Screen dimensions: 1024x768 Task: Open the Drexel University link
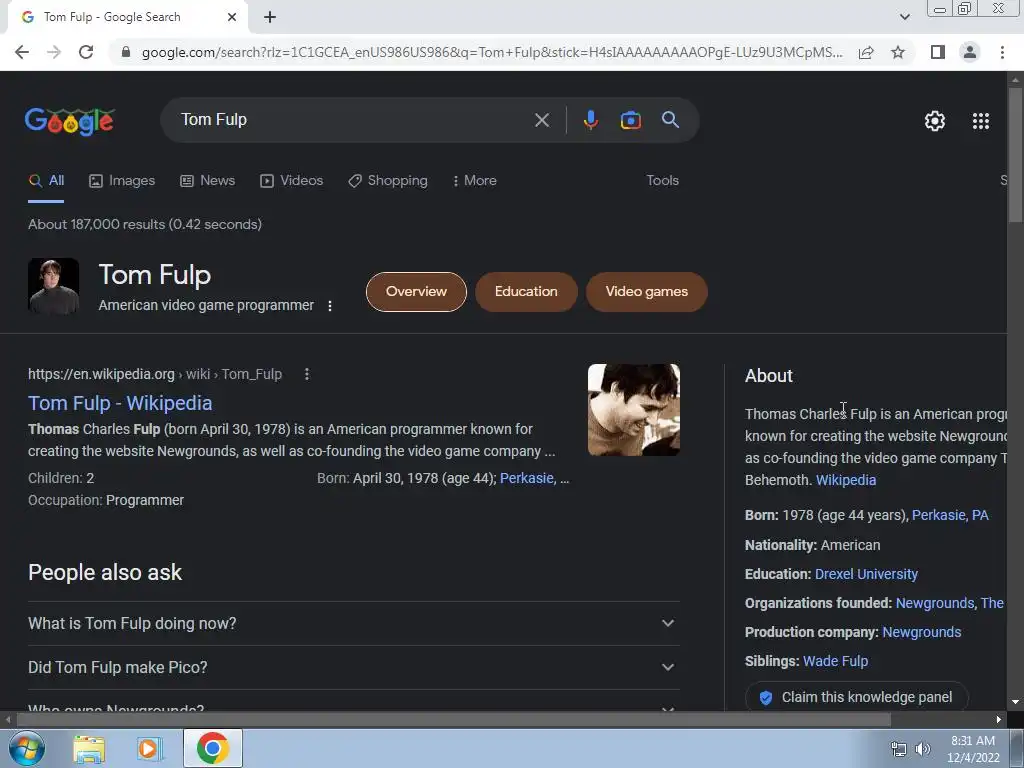coord(866,575)
